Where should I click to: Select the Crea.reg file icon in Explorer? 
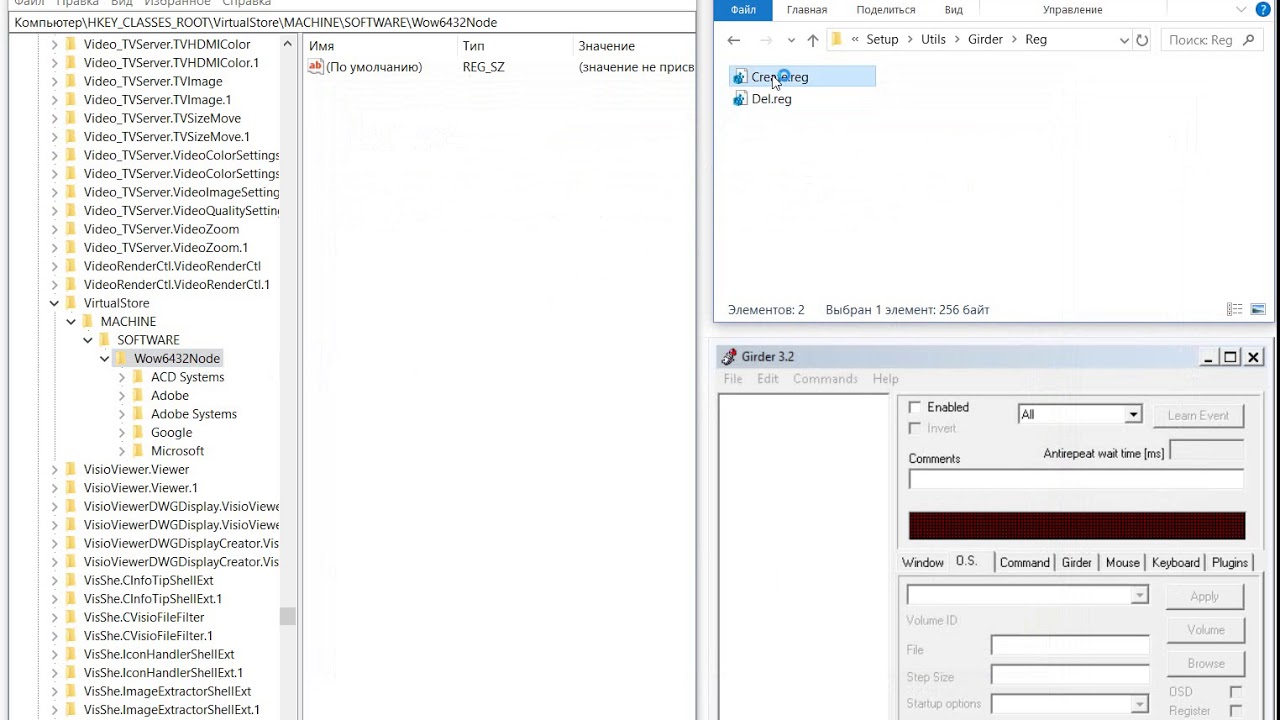[740, 77]
